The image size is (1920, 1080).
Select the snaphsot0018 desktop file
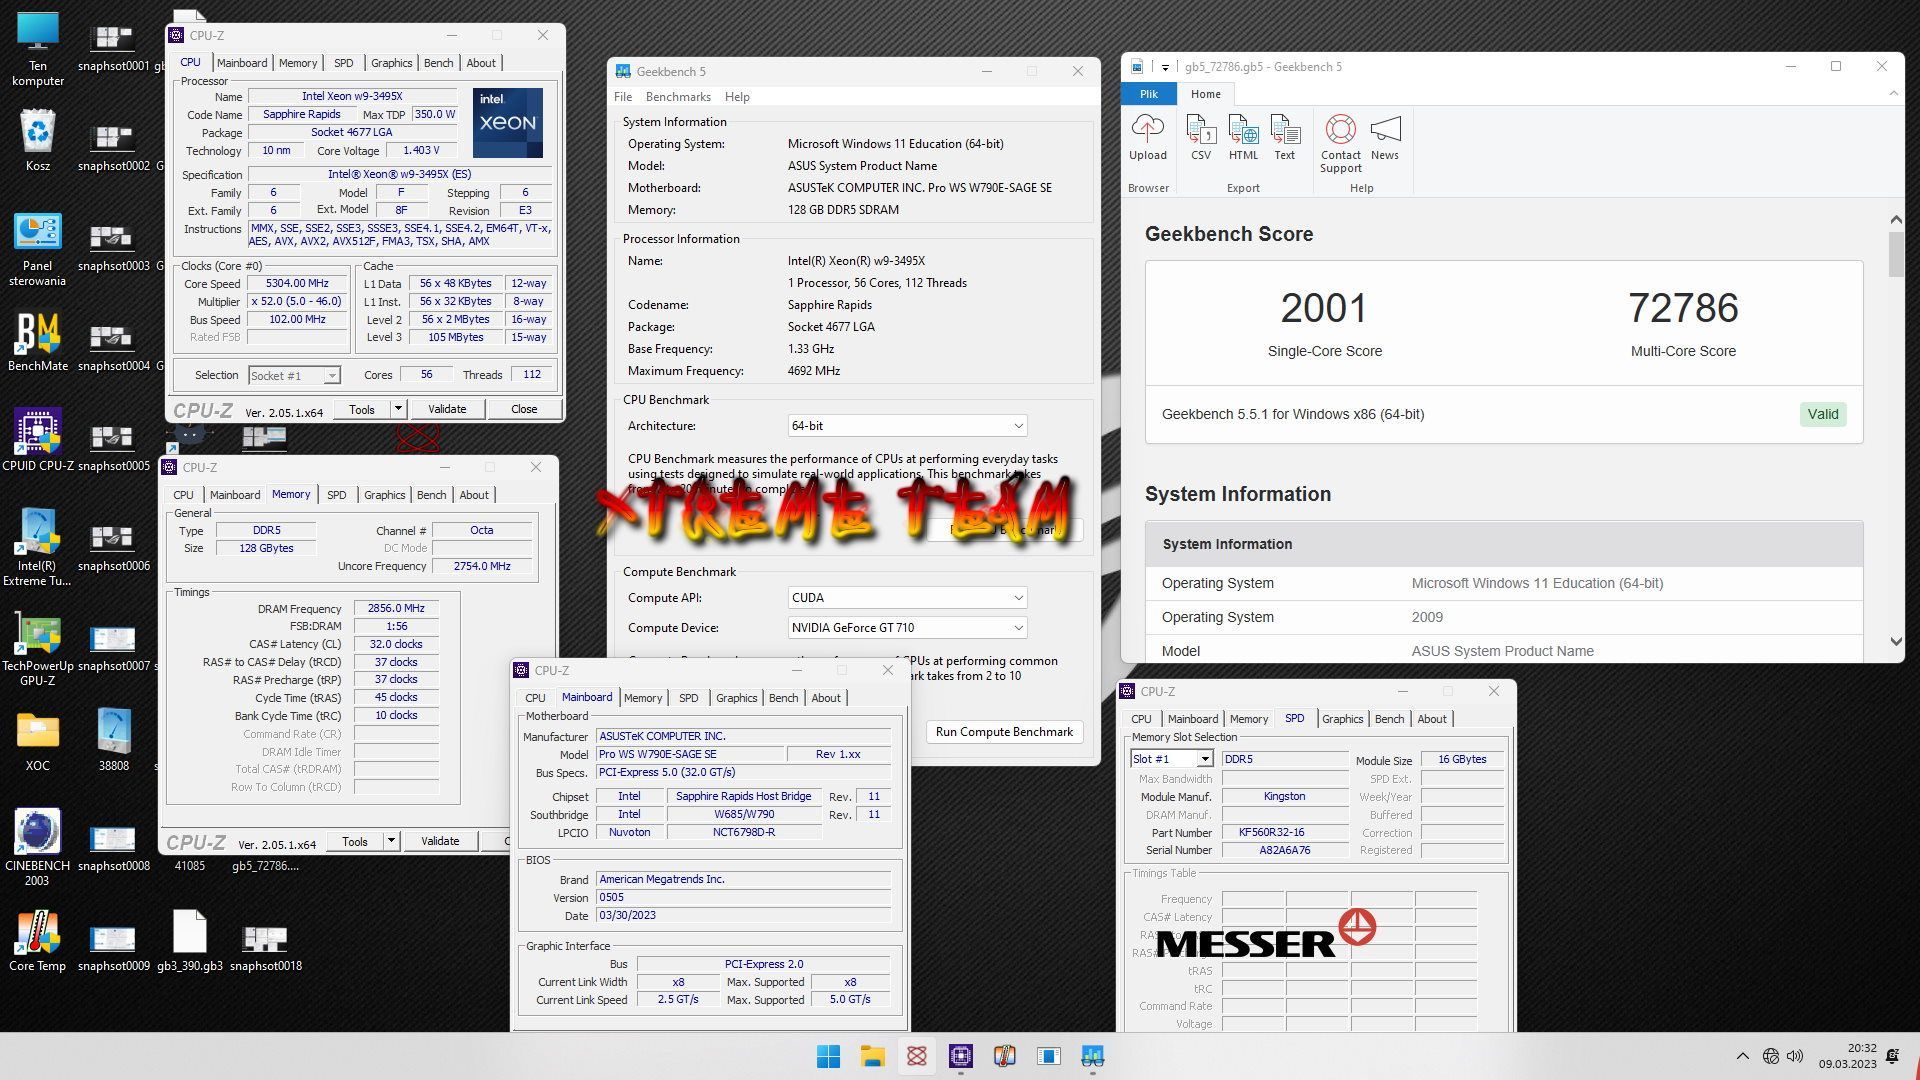pyautogui.click(x=265, y=947)
